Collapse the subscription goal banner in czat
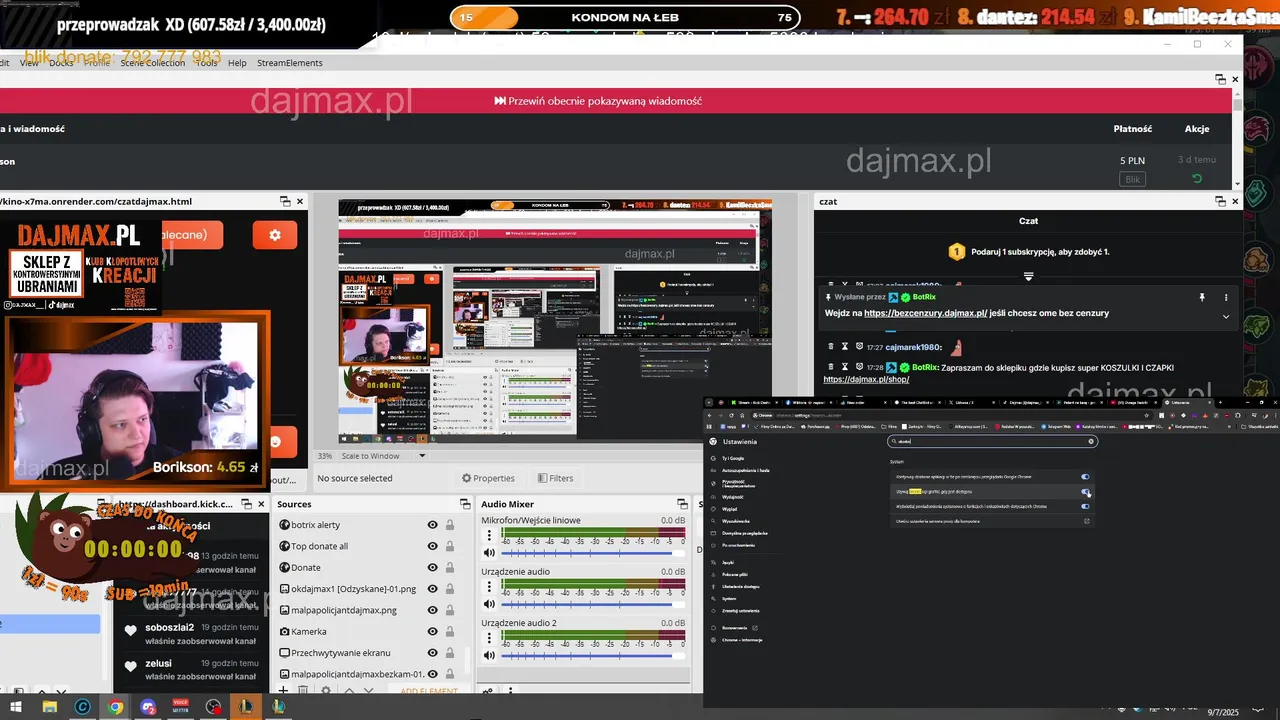Viewport: 1280px width, 720px height. coord(1028,276)
